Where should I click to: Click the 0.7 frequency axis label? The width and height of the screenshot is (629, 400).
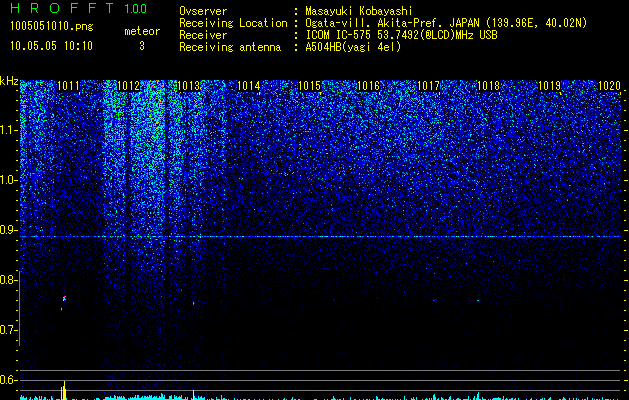pos(7,330)
